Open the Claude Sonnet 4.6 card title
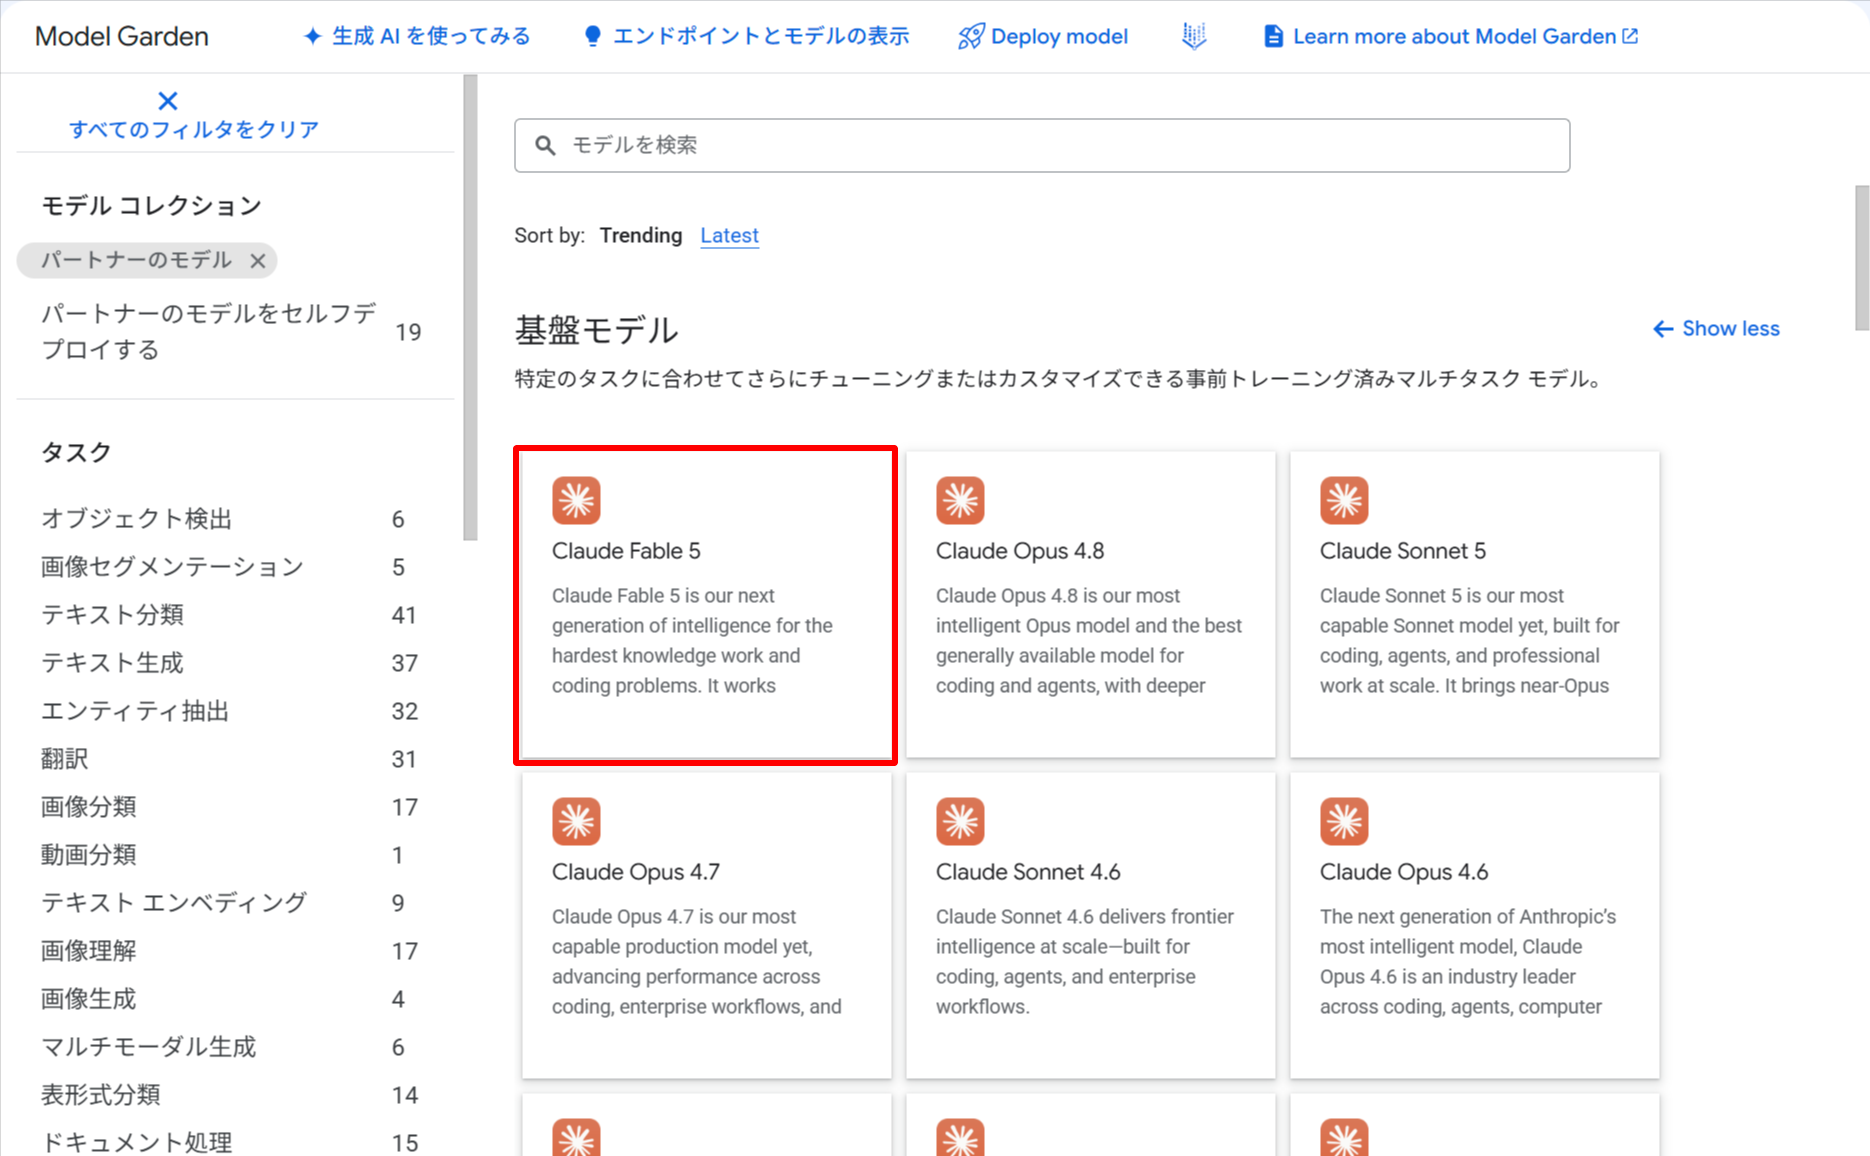Screen dimensions: 1870x1156 (1028, 872)
